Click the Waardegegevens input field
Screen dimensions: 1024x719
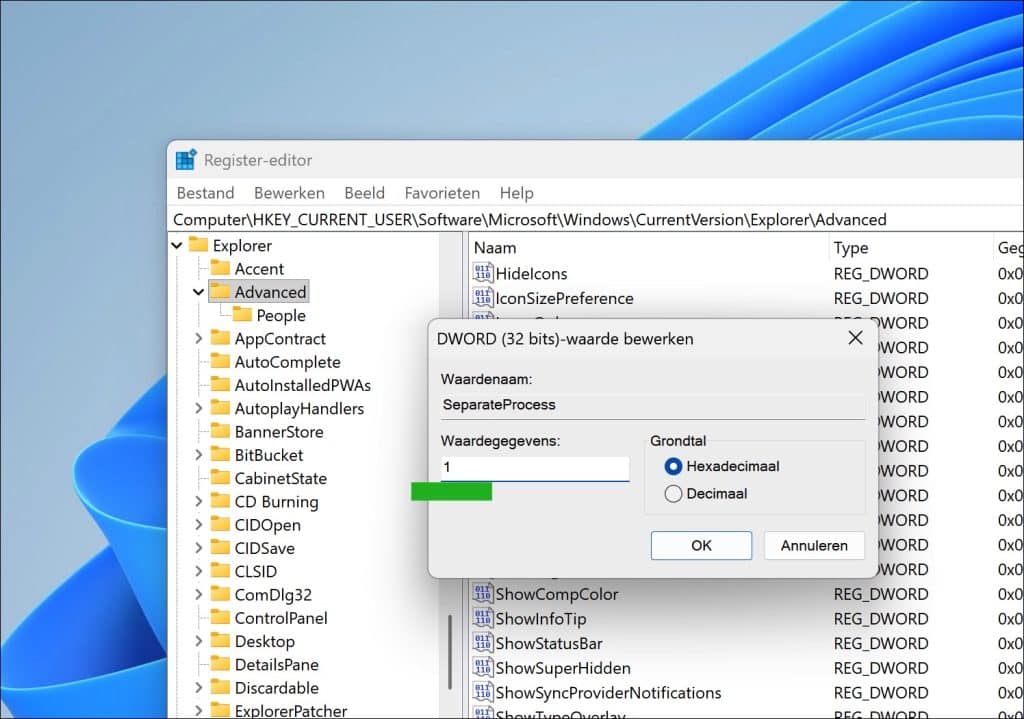(x=535, y=468)
